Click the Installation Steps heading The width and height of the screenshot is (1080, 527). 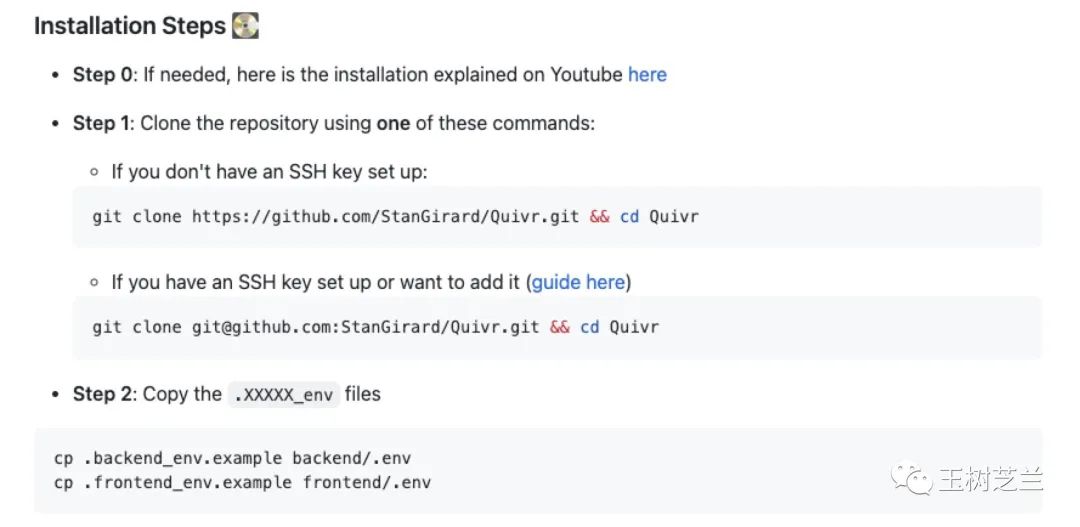[x=130, y=26]
